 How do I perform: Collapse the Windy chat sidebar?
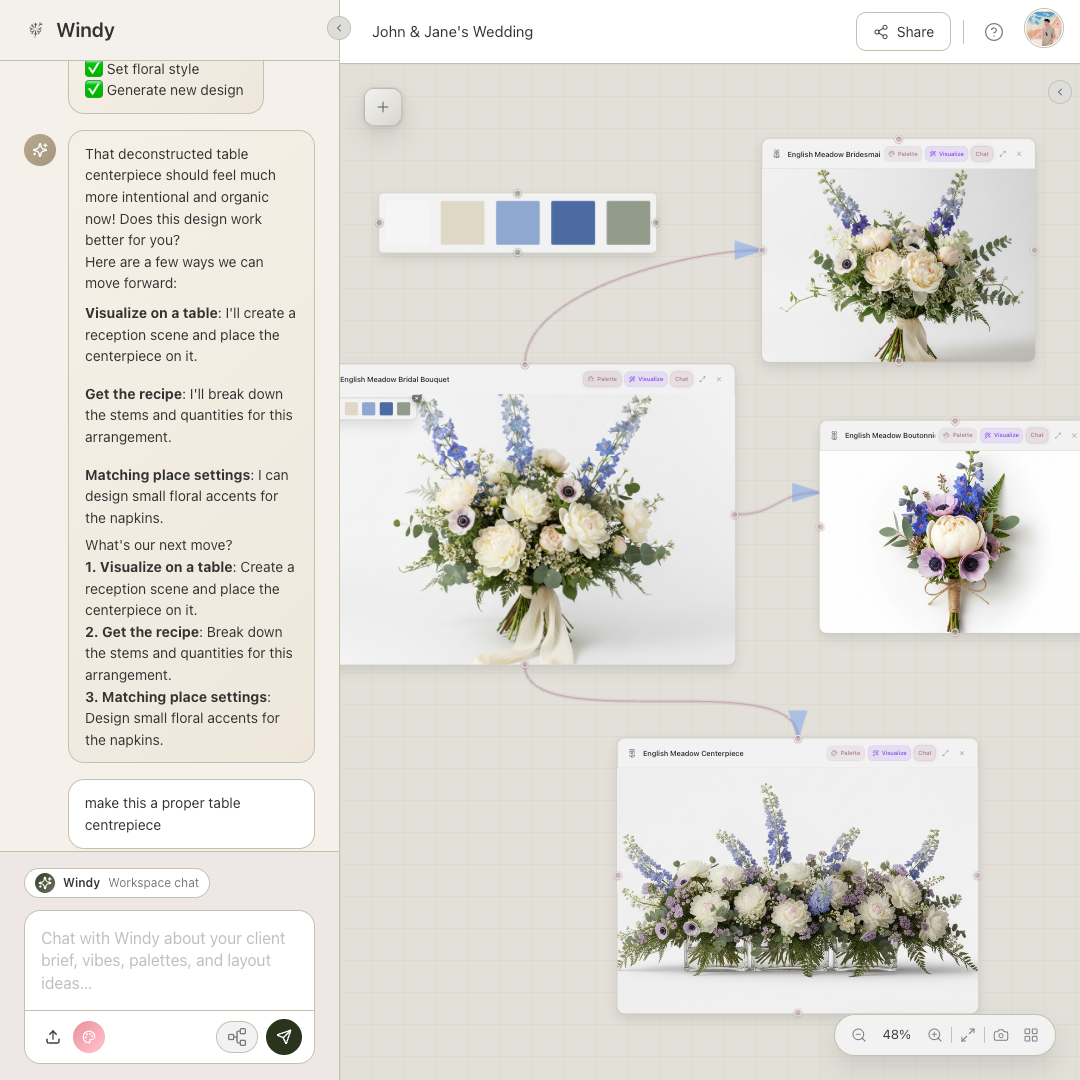[339, 28]
